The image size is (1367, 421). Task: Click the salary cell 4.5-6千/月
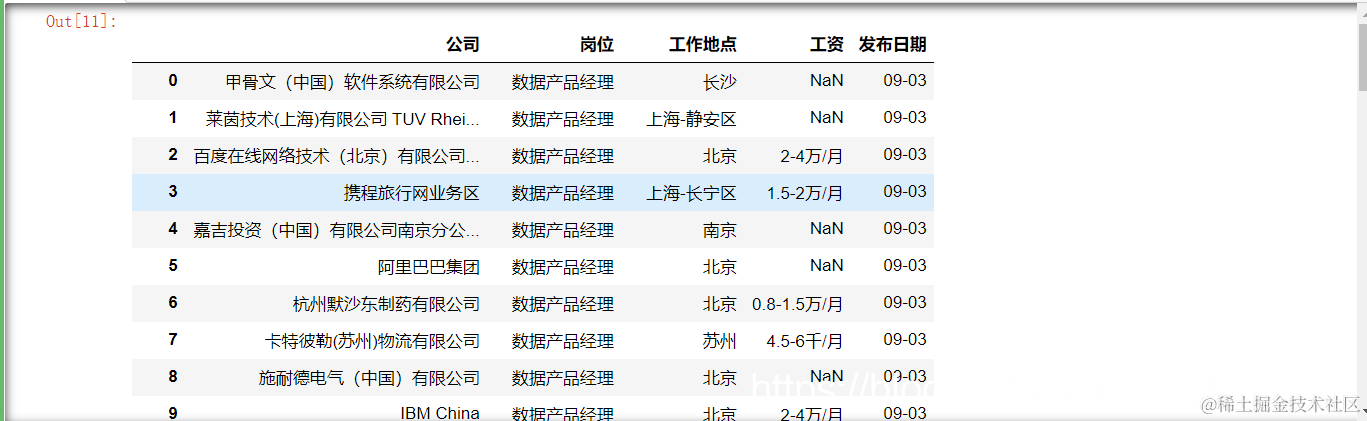(x=805, y=341)
